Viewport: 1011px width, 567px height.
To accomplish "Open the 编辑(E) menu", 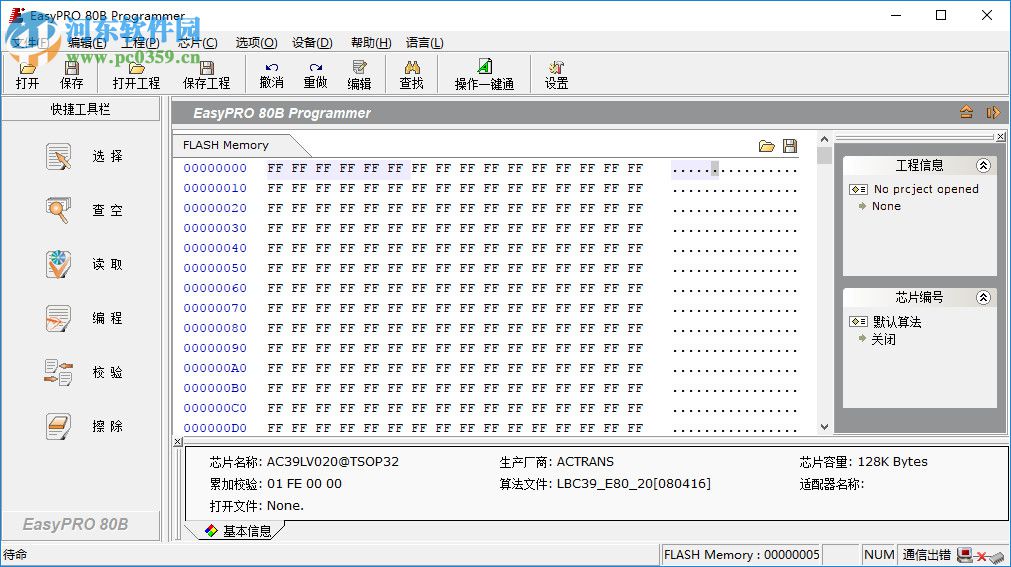I will pos(86,43).
